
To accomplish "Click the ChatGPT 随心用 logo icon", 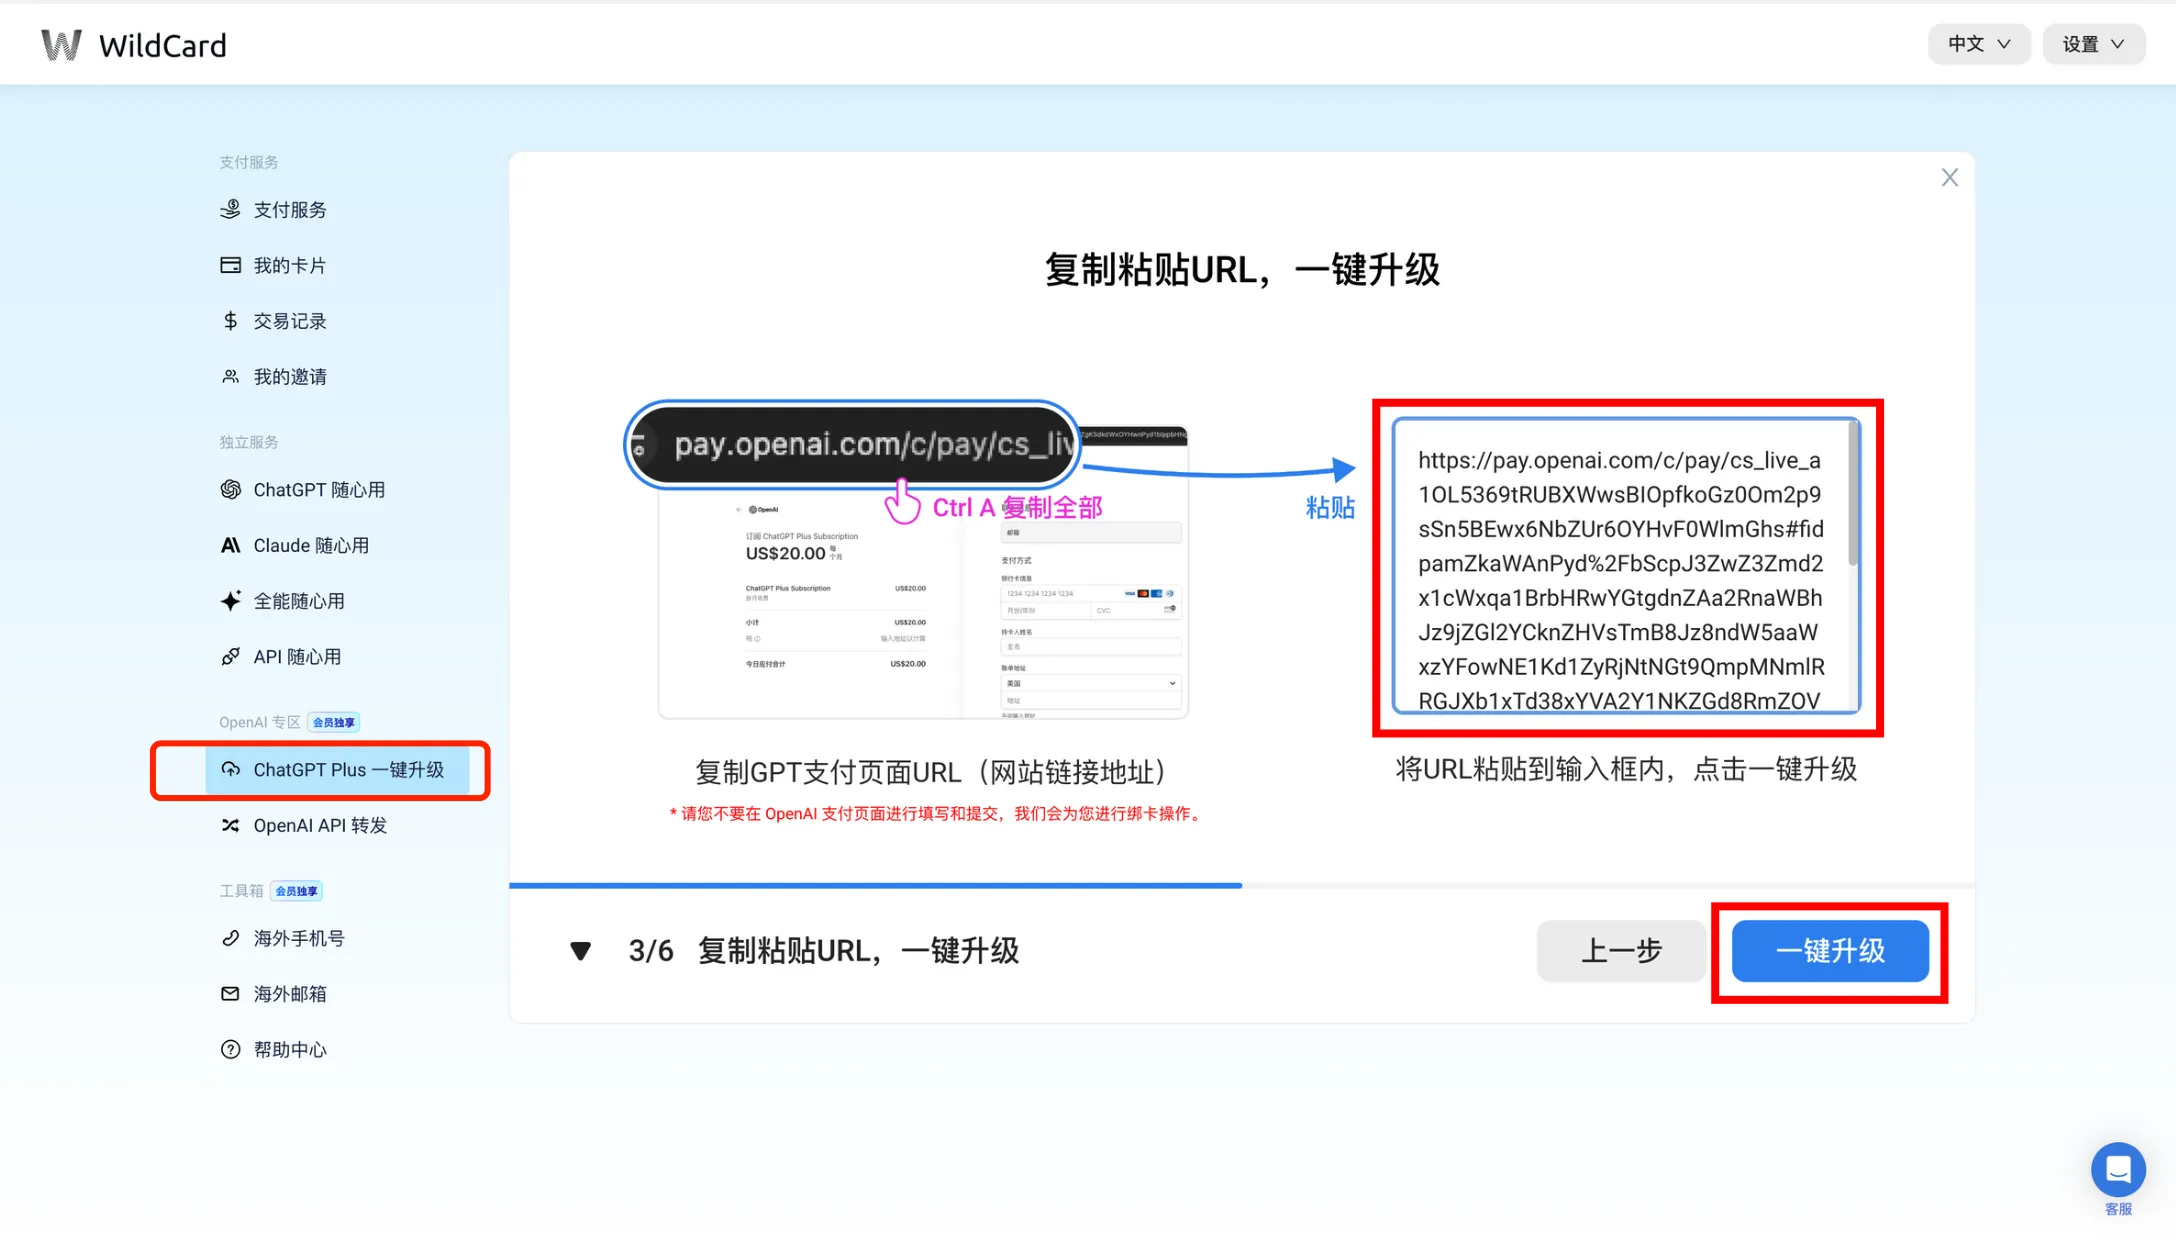I will coord(231,489).
